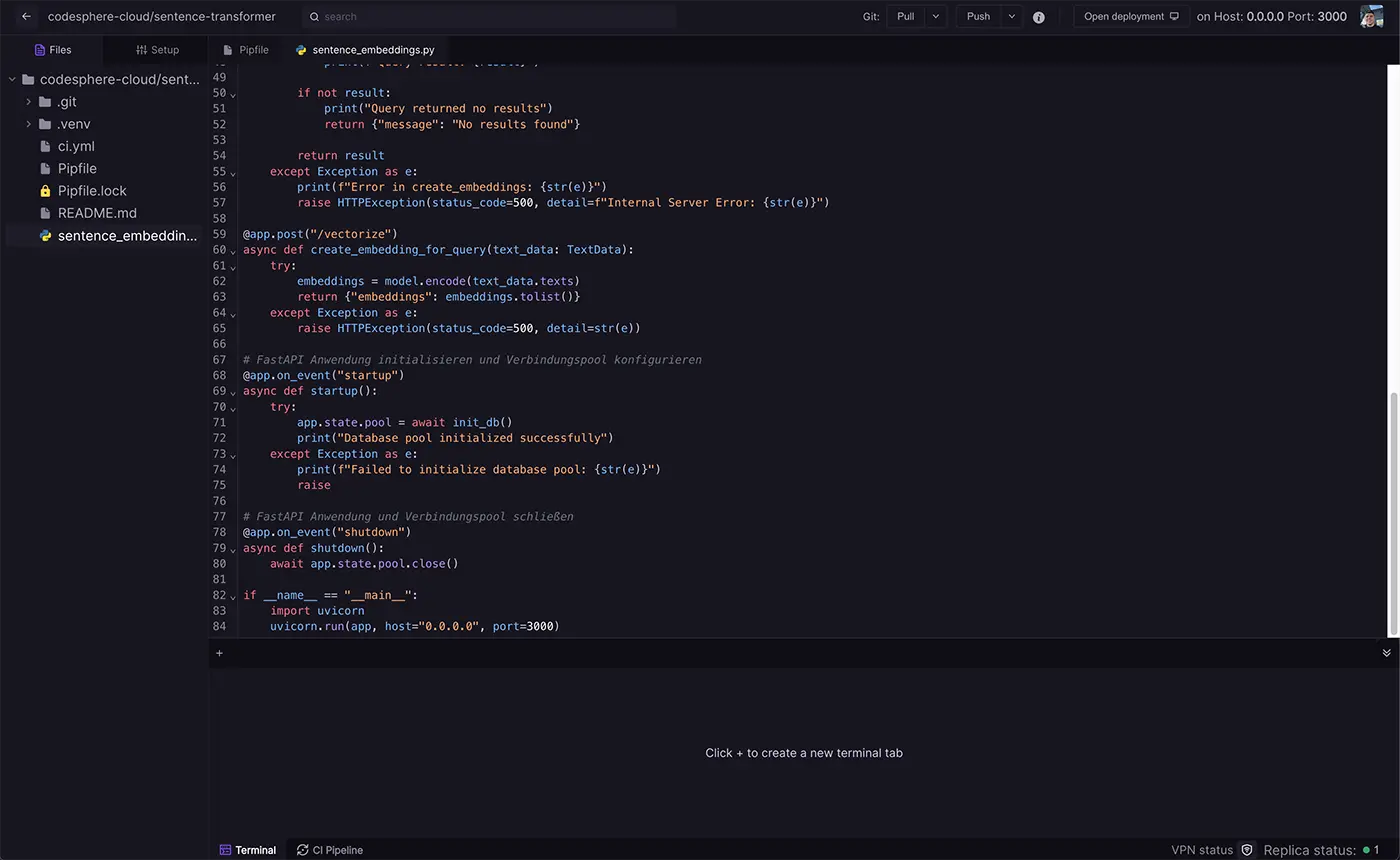Collapse the codesphere-cloud root folder
This screenshot has width=1400, height=860.
pos(12,79)
